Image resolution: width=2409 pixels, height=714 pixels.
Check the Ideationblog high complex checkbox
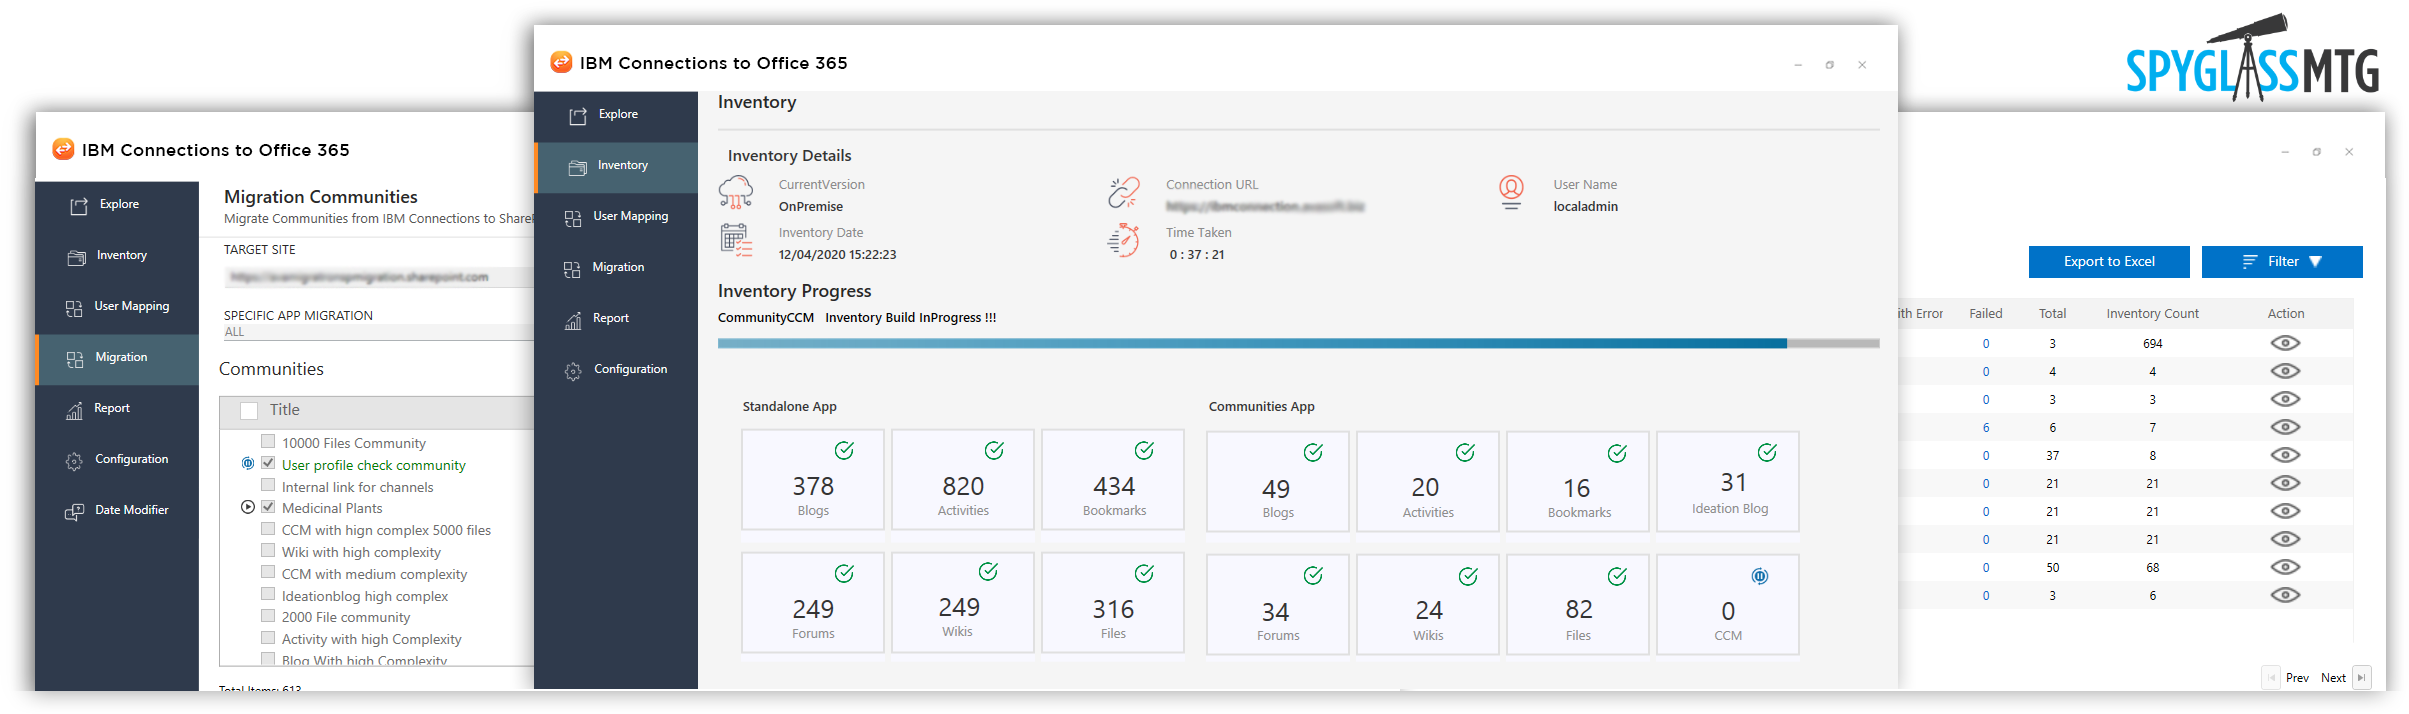point(268,594)
